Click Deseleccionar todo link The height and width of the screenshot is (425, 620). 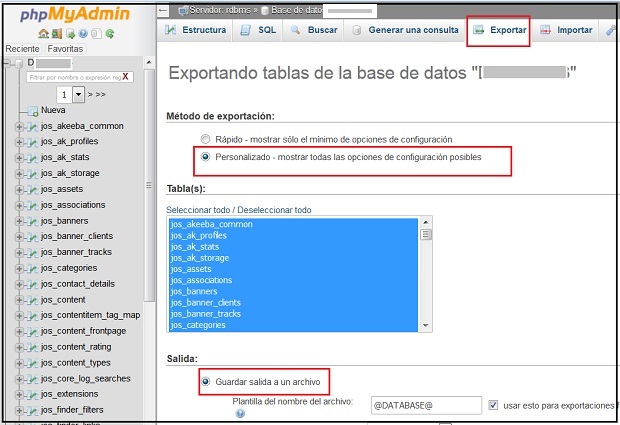tap(274, 210)
